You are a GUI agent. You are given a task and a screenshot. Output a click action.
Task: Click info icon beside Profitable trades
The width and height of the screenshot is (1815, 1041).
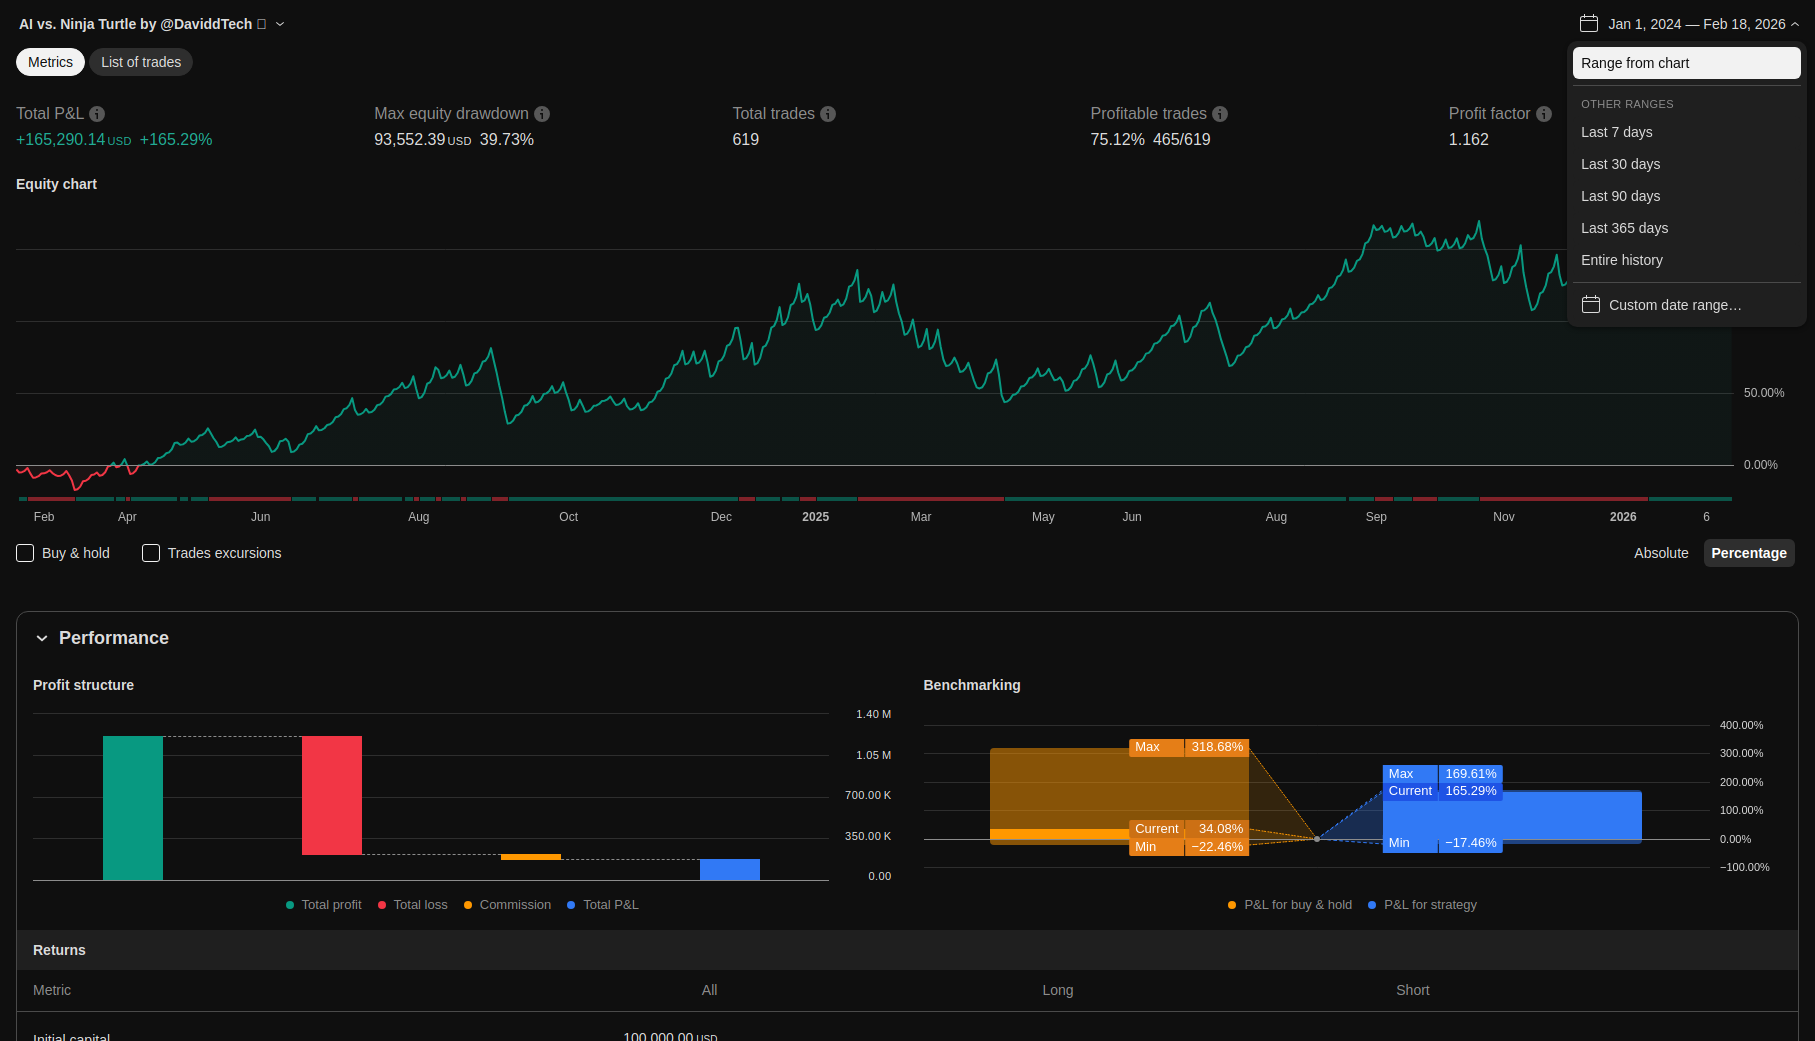coord(1220,114)
